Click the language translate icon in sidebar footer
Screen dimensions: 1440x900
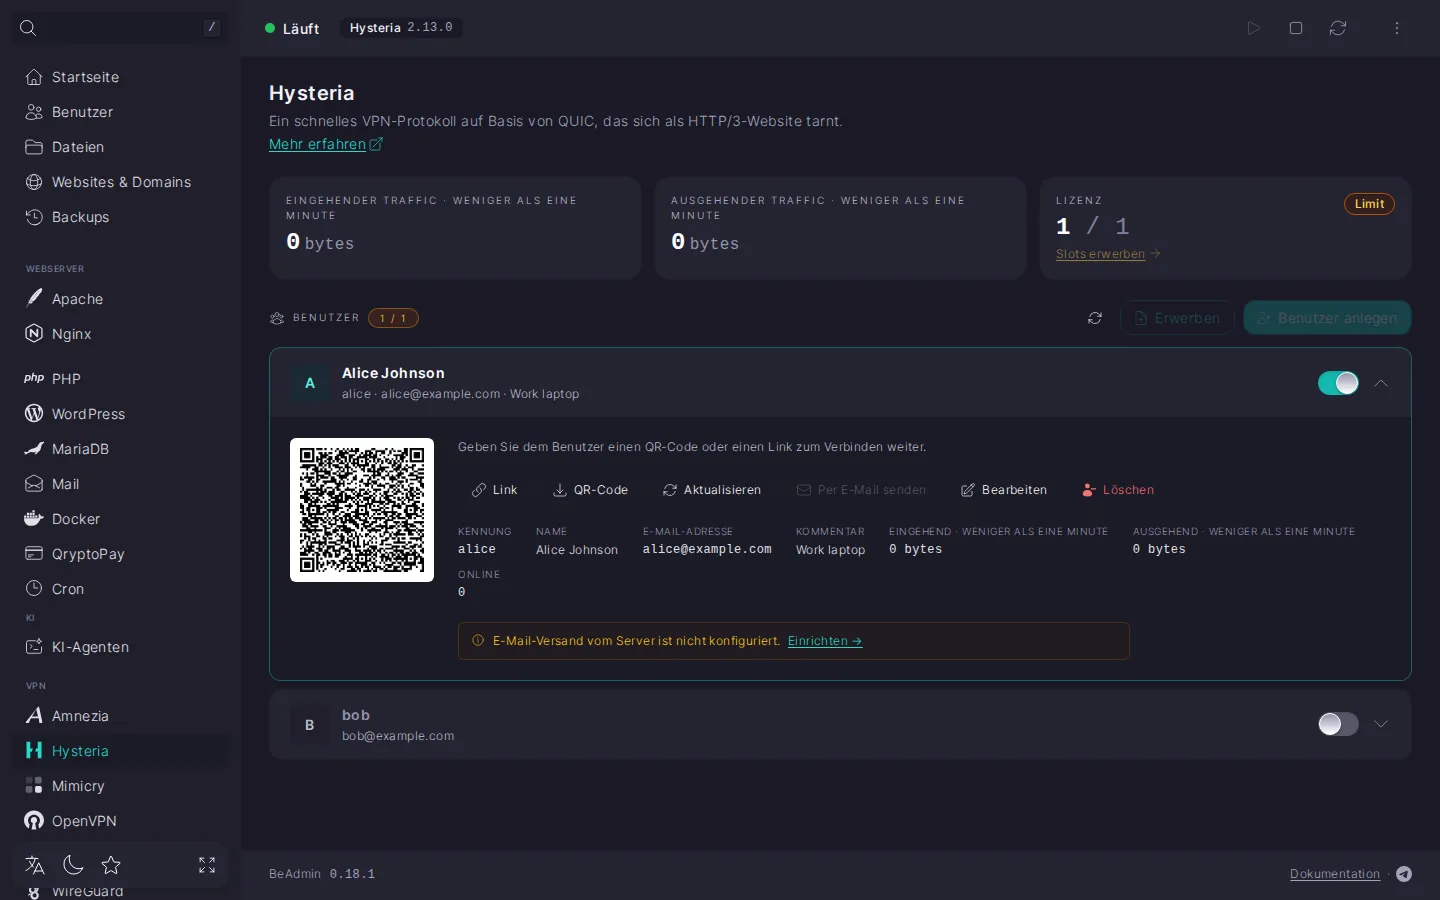(35, 865)
